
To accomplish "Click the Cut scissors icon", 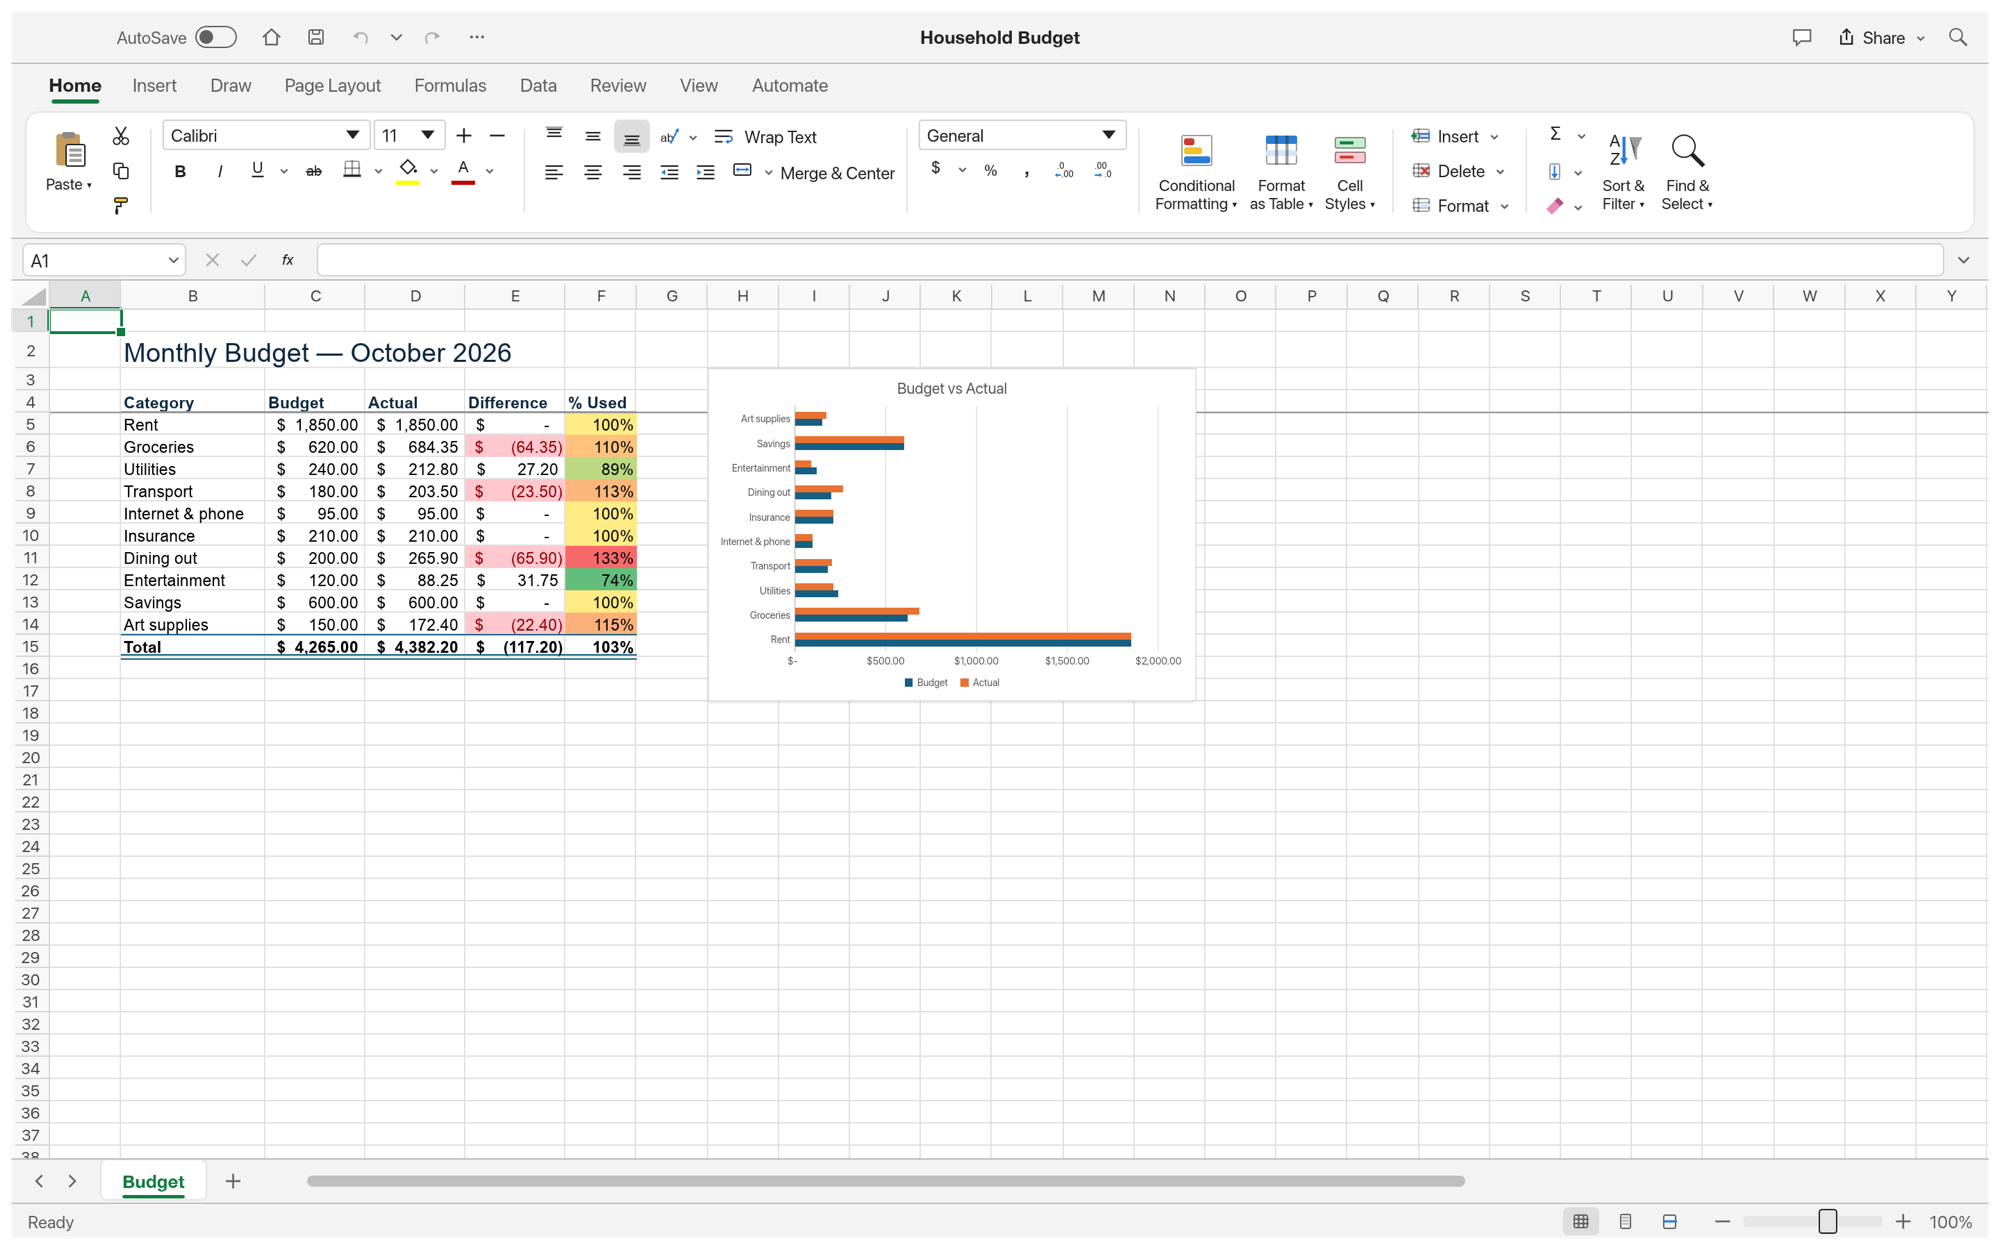I will 121,136.
